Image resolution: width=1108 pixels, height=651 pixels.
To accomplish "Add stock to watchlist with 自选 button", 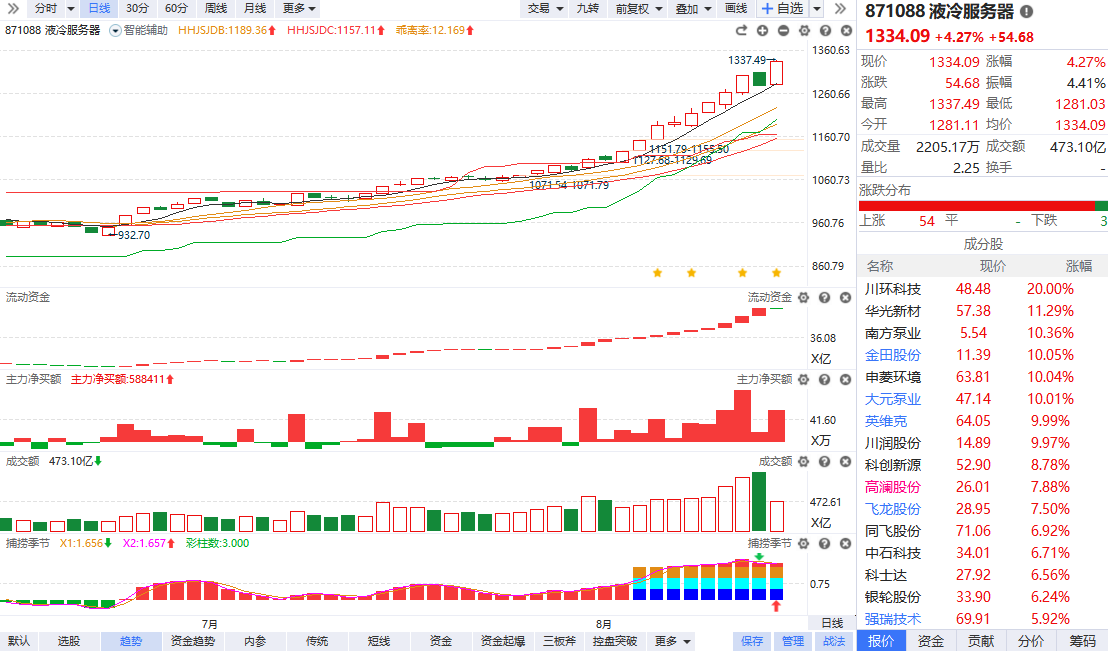I will tap(782, 8).
